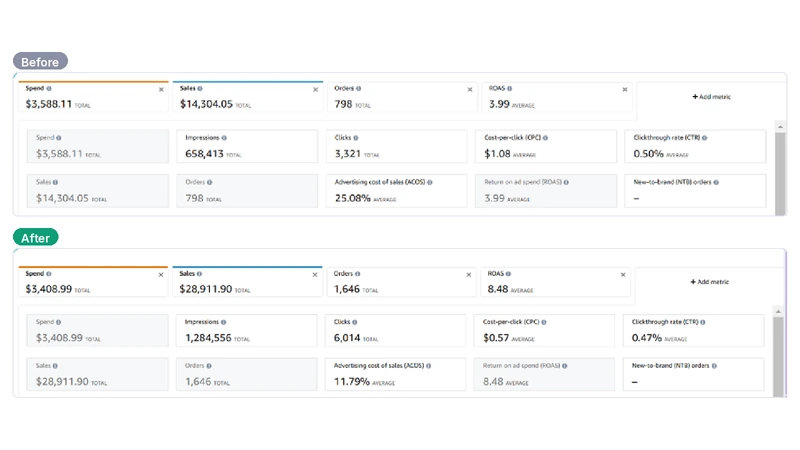Remove the Orders metric in the After panel
Image resolution: width=800 pixels, height=450 pixels.
[469, 275]
